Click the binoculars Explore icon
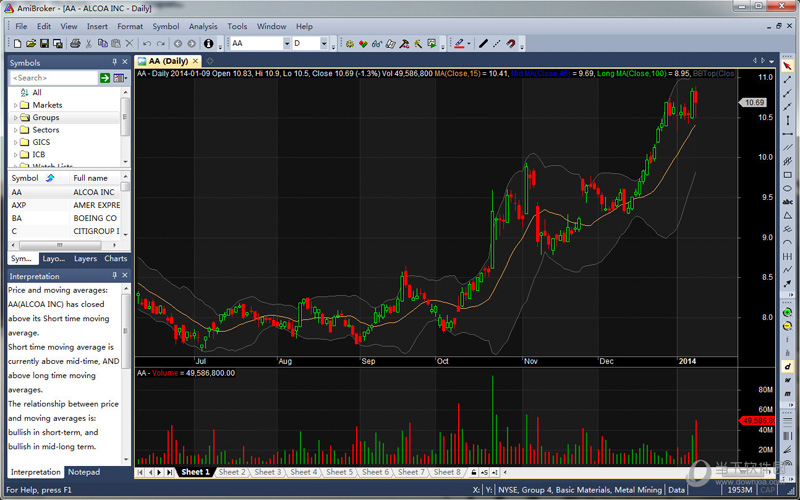 click(x=377, y=44)
